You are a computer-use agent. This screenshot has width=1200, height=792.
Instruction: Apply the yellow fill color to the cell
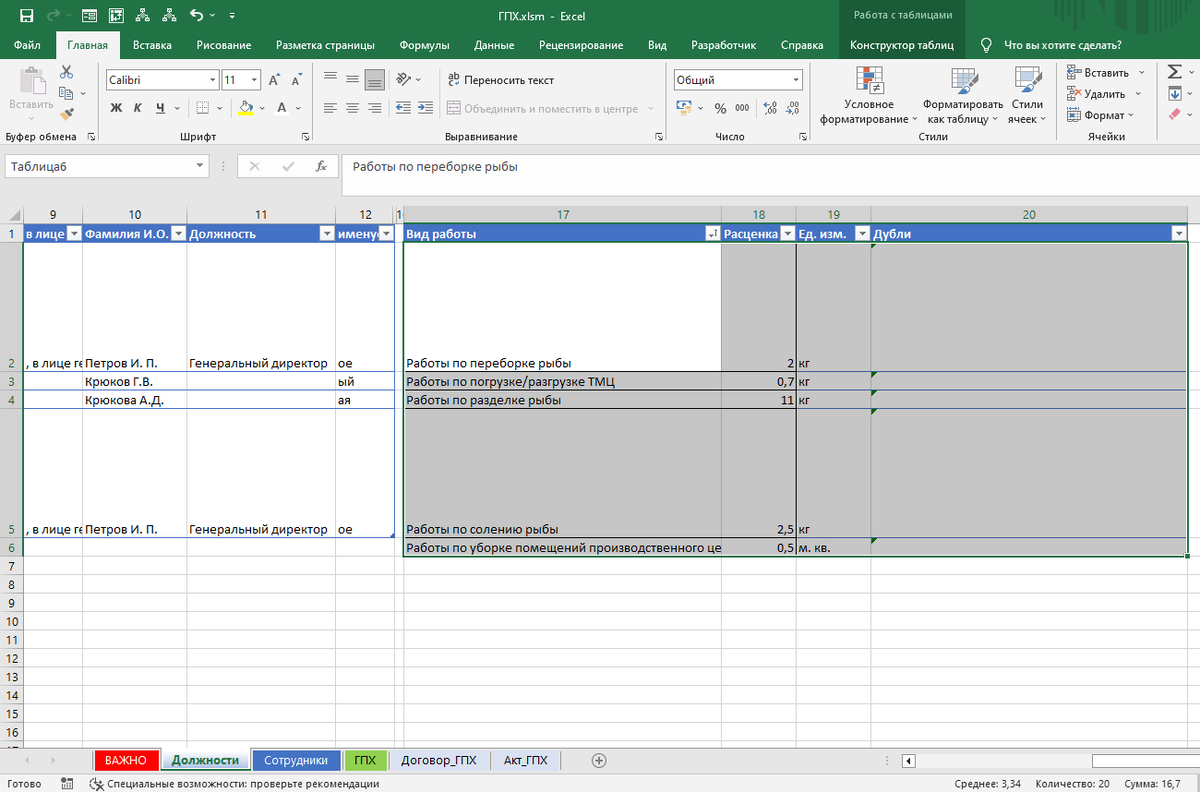(x=246, y=108)
